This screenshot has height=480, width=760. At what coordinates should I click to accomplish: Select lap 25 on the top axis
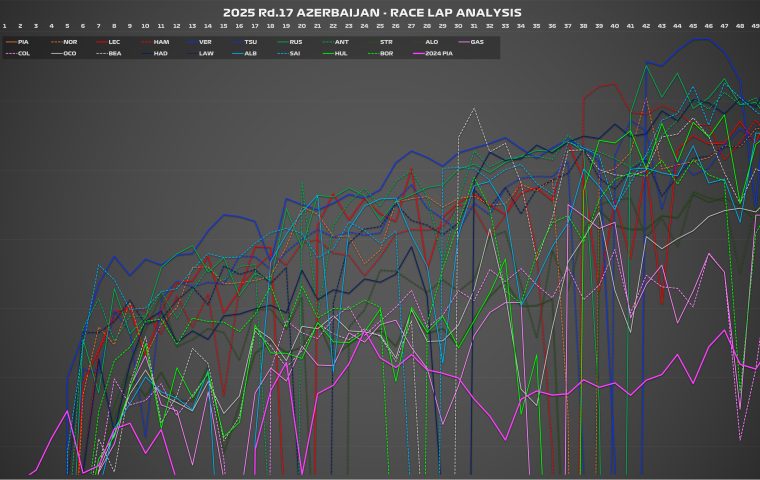point(380,26)
